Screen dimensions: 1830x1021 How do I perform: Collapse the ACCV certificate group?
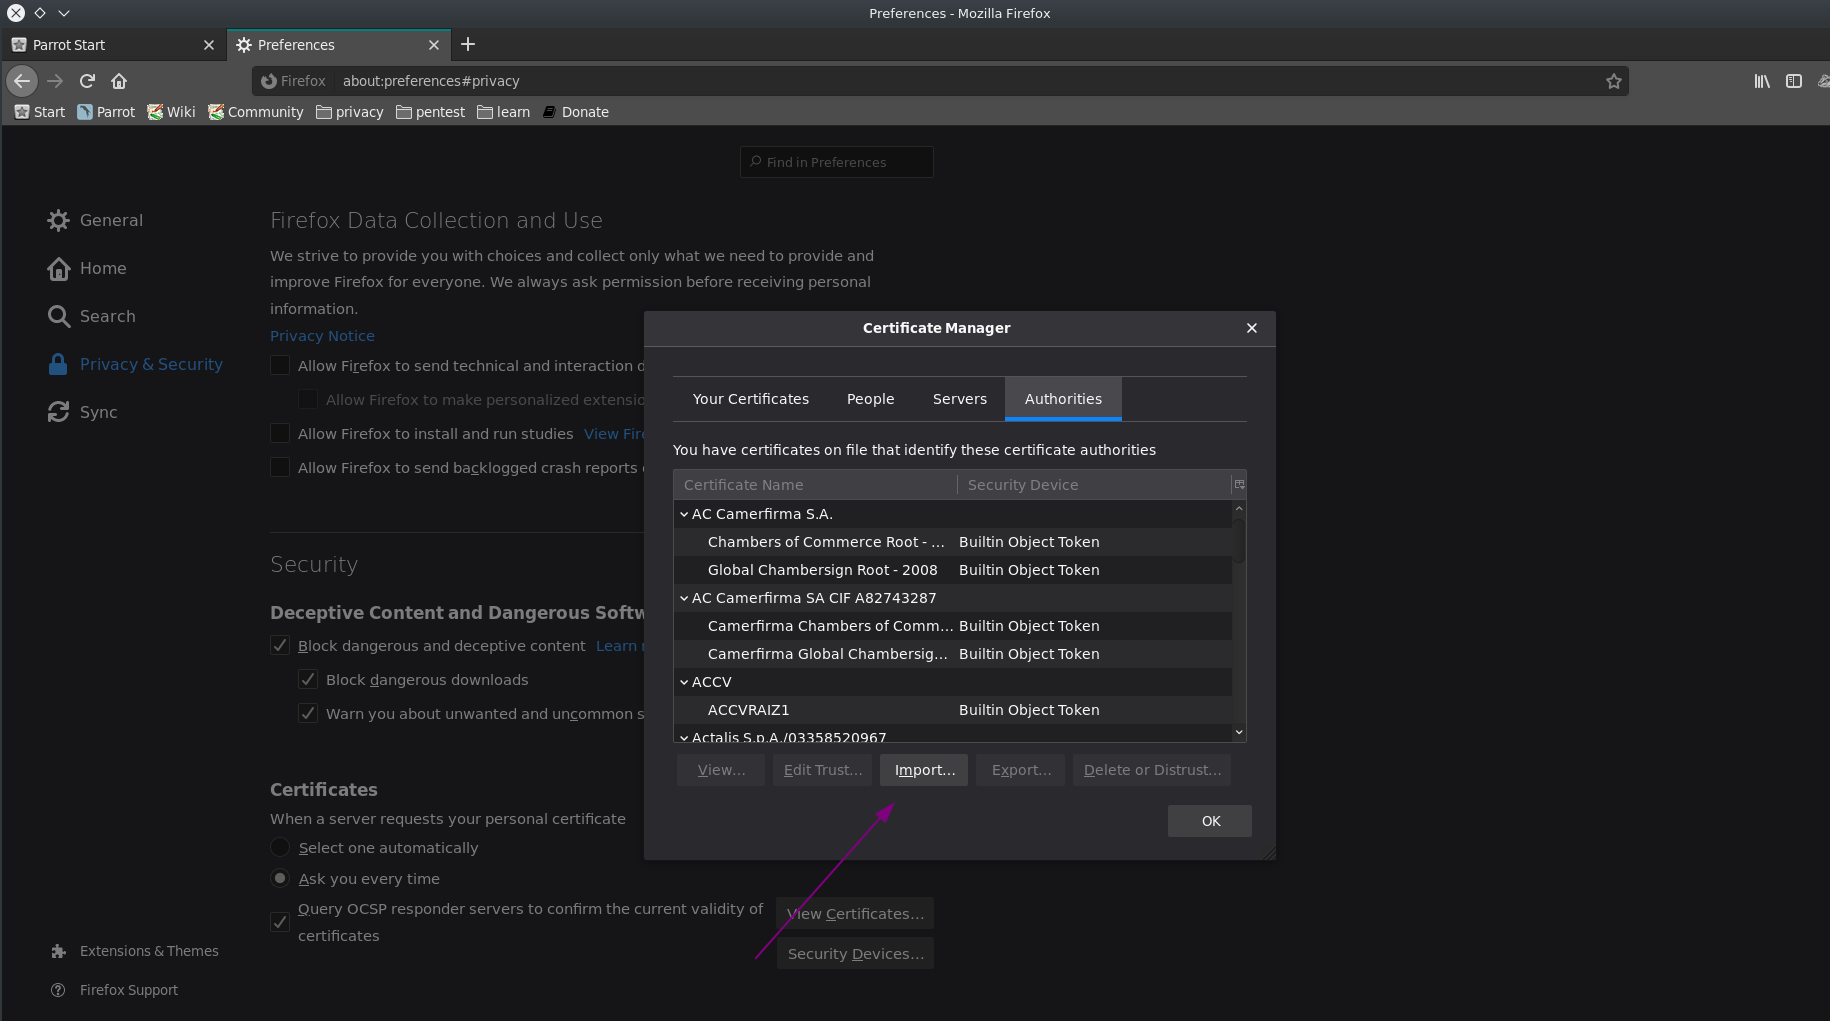(x=684, y=682)
